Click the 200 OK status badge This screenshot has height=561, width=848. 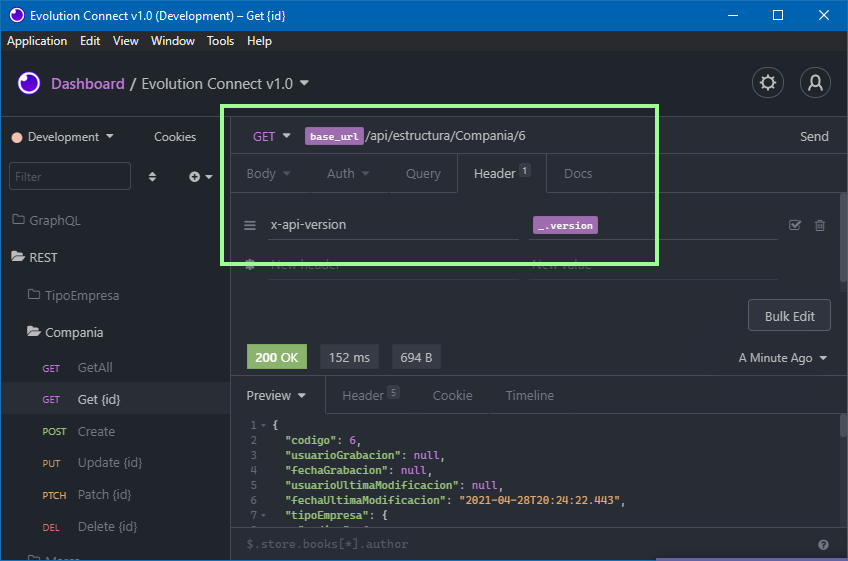tap(277, 357)
